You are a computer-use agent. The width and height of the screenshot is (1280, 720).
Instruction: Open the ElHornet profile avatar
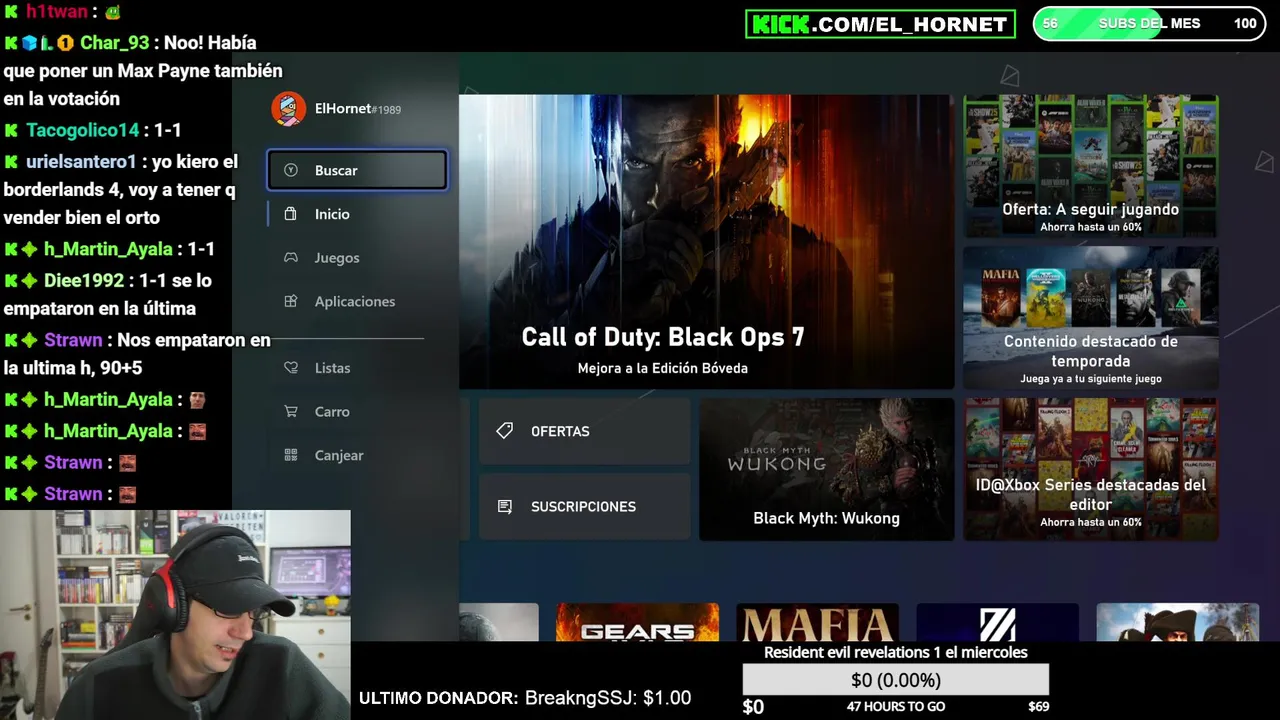[289, 109]
